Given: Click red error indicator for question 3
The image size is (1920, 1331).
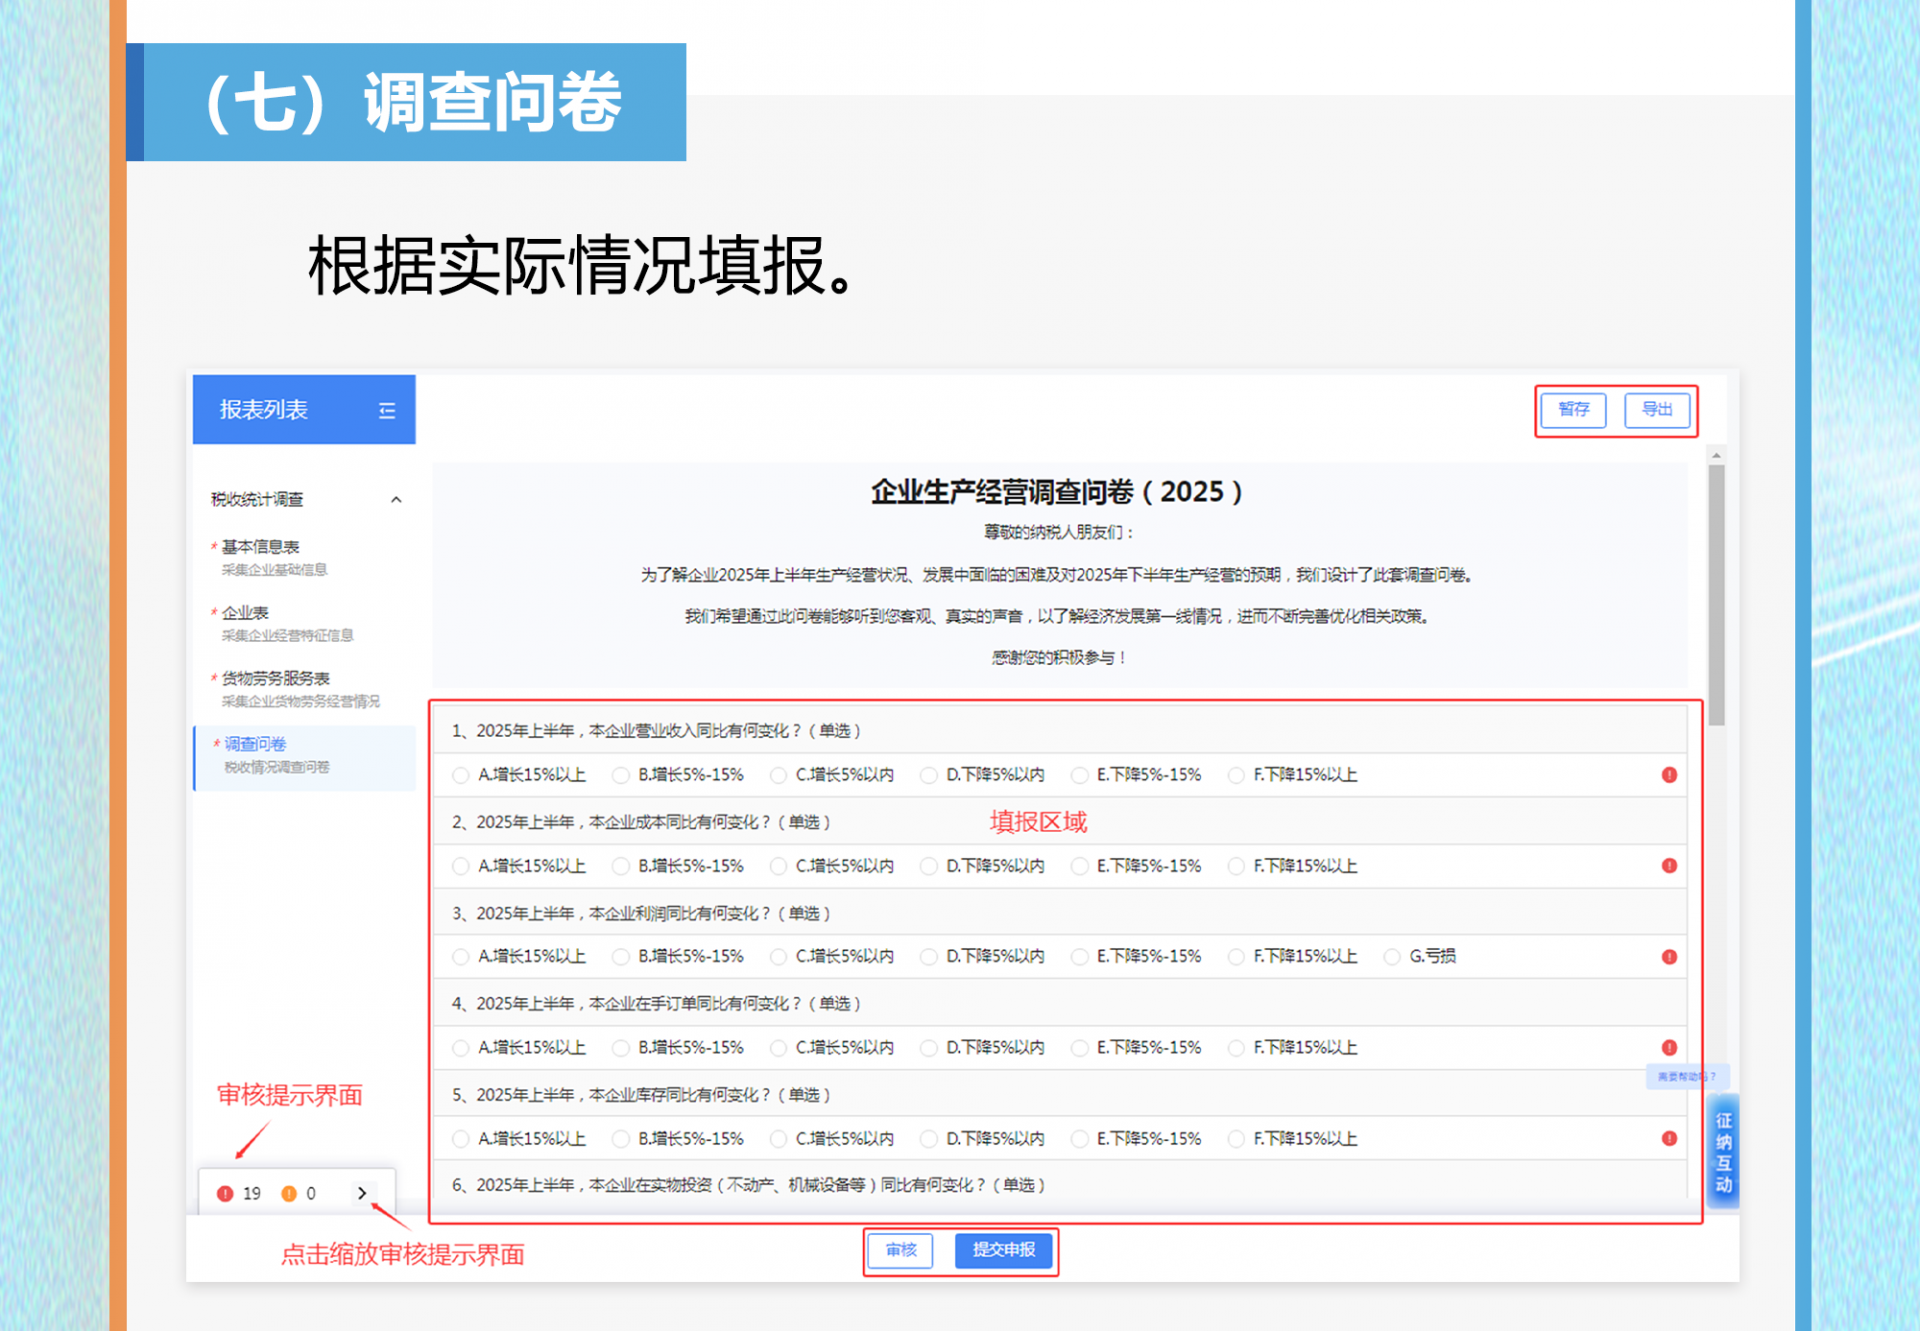Looking at the screenshot, I should [1669, 957].
